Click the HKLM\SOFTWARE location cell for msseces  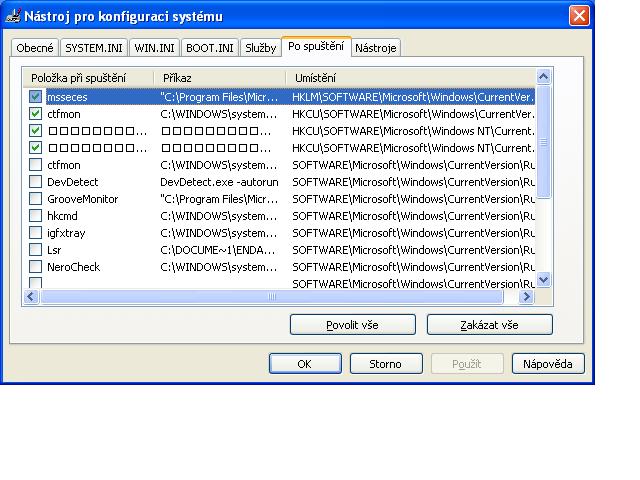tap(413, 97)
